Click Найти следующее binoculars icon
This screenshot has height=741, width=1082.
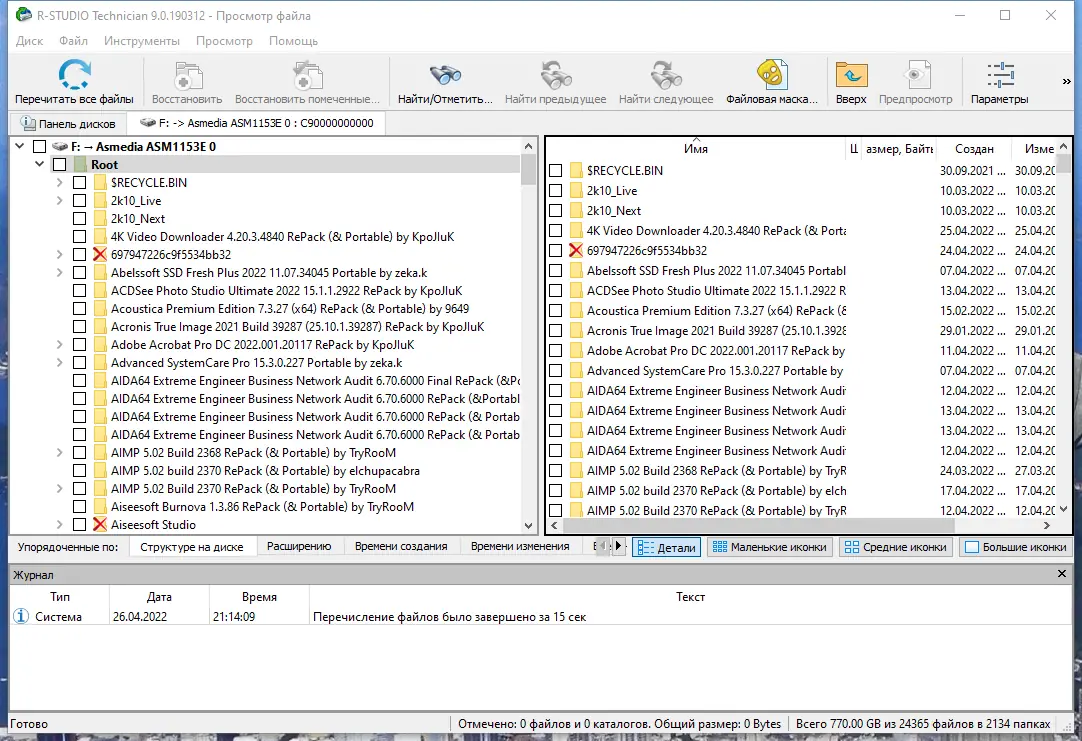pos(666,75)
